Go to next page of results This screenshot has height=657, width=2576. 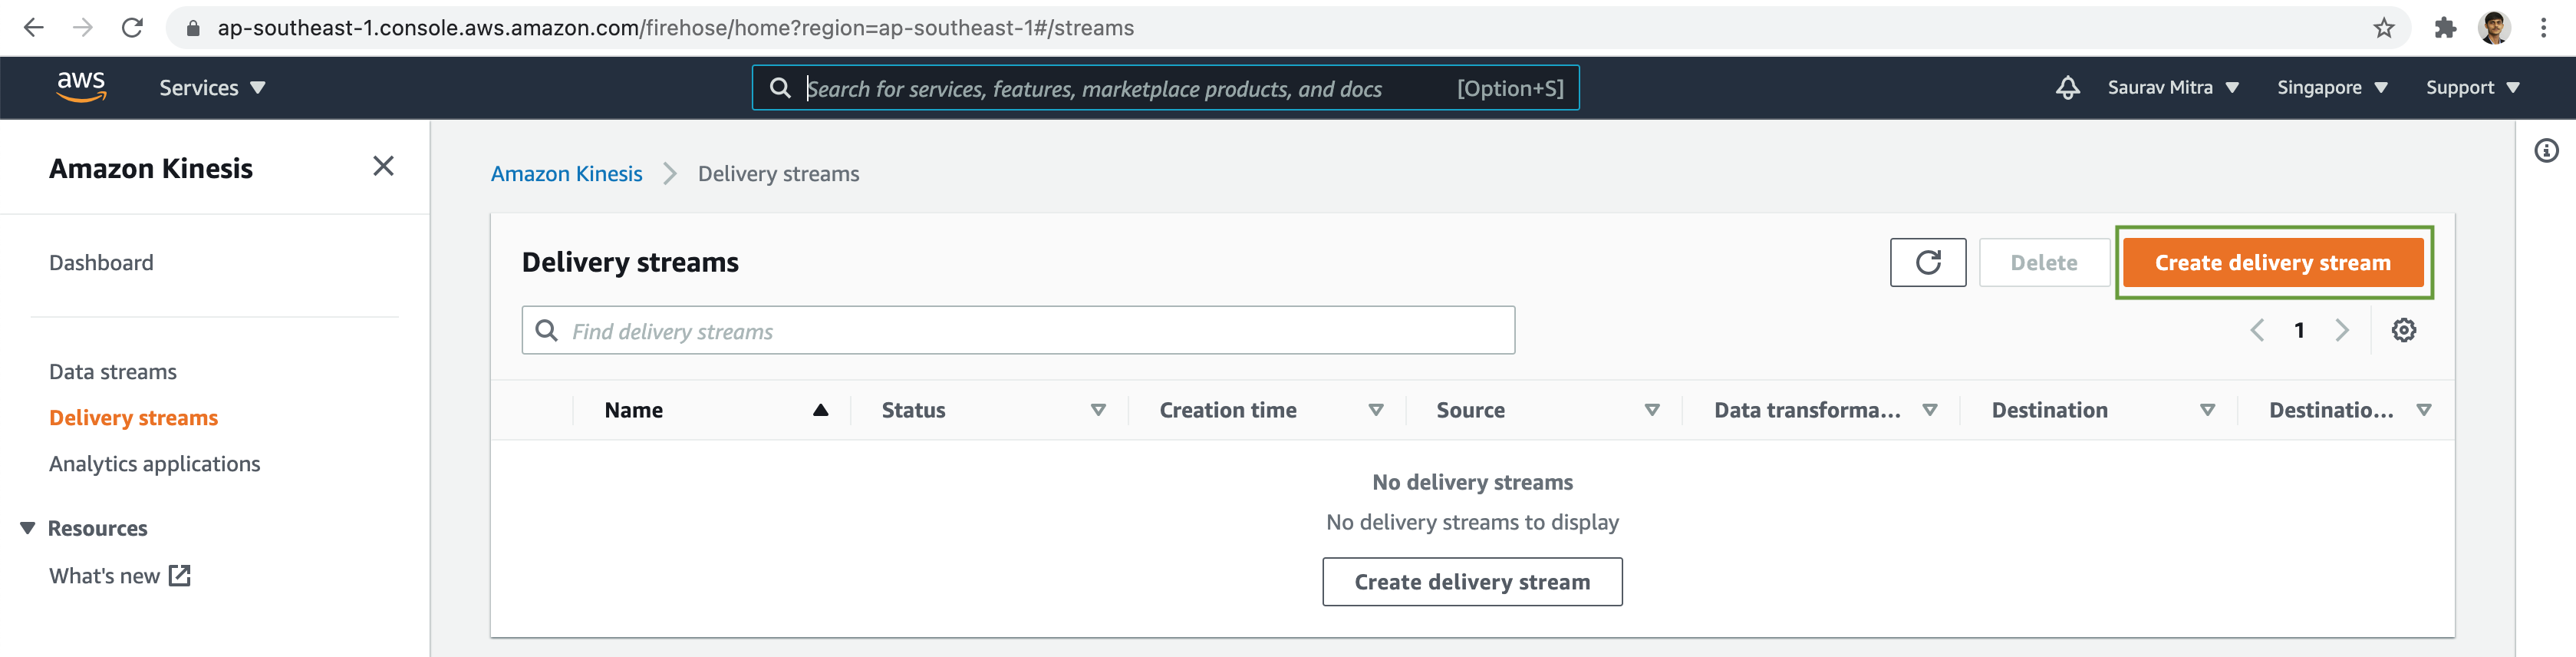(x=2341, y=330)
